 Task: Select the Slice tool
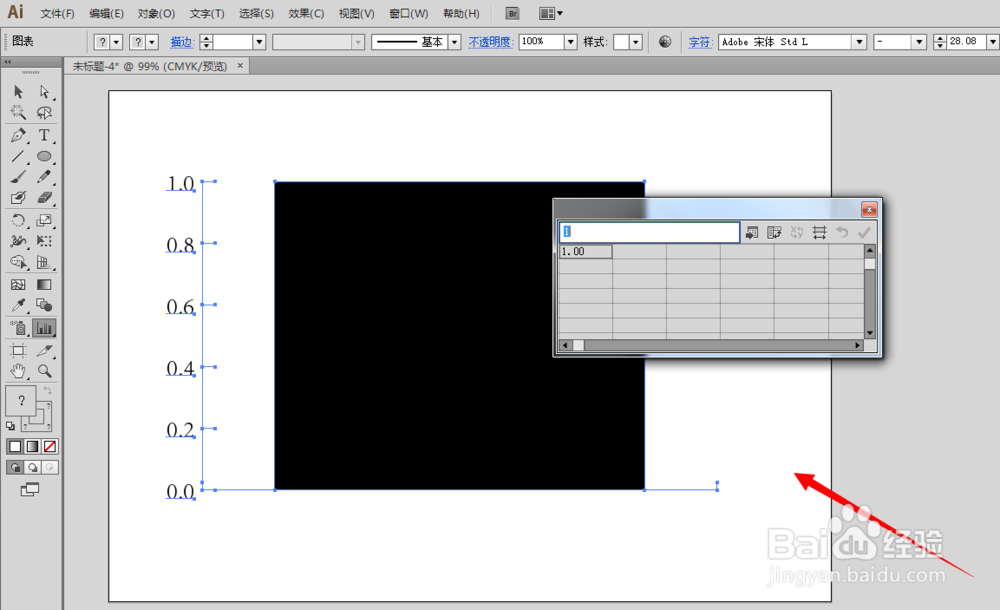[44, 350]
